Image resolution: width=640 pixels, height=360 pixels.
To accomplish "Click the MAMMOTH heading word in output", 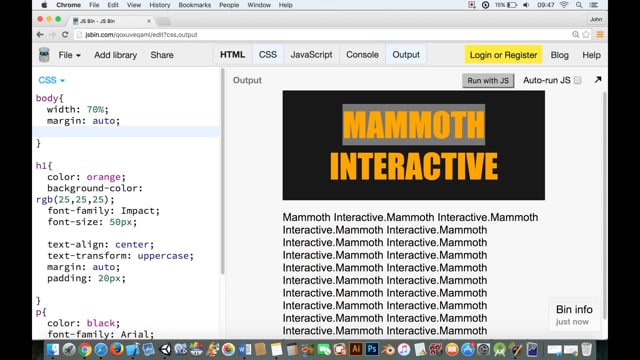I will [413, 125].
